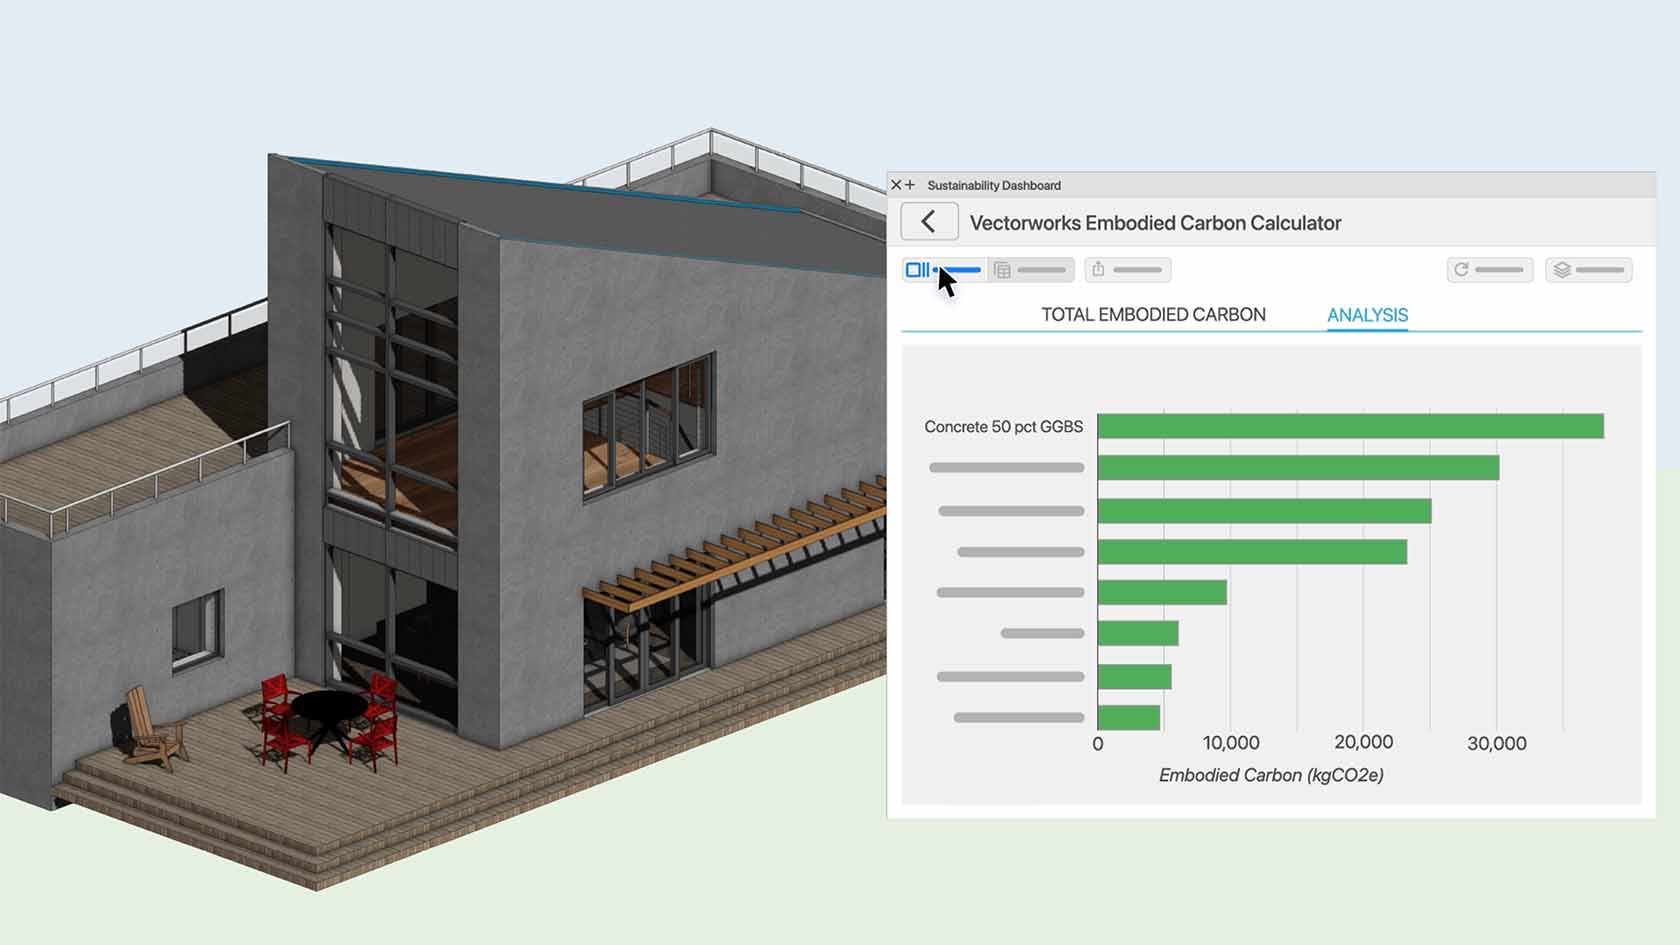Select the ANALYSIS tab
The height and width of the screenshot is (945, 1680).
1367,315
